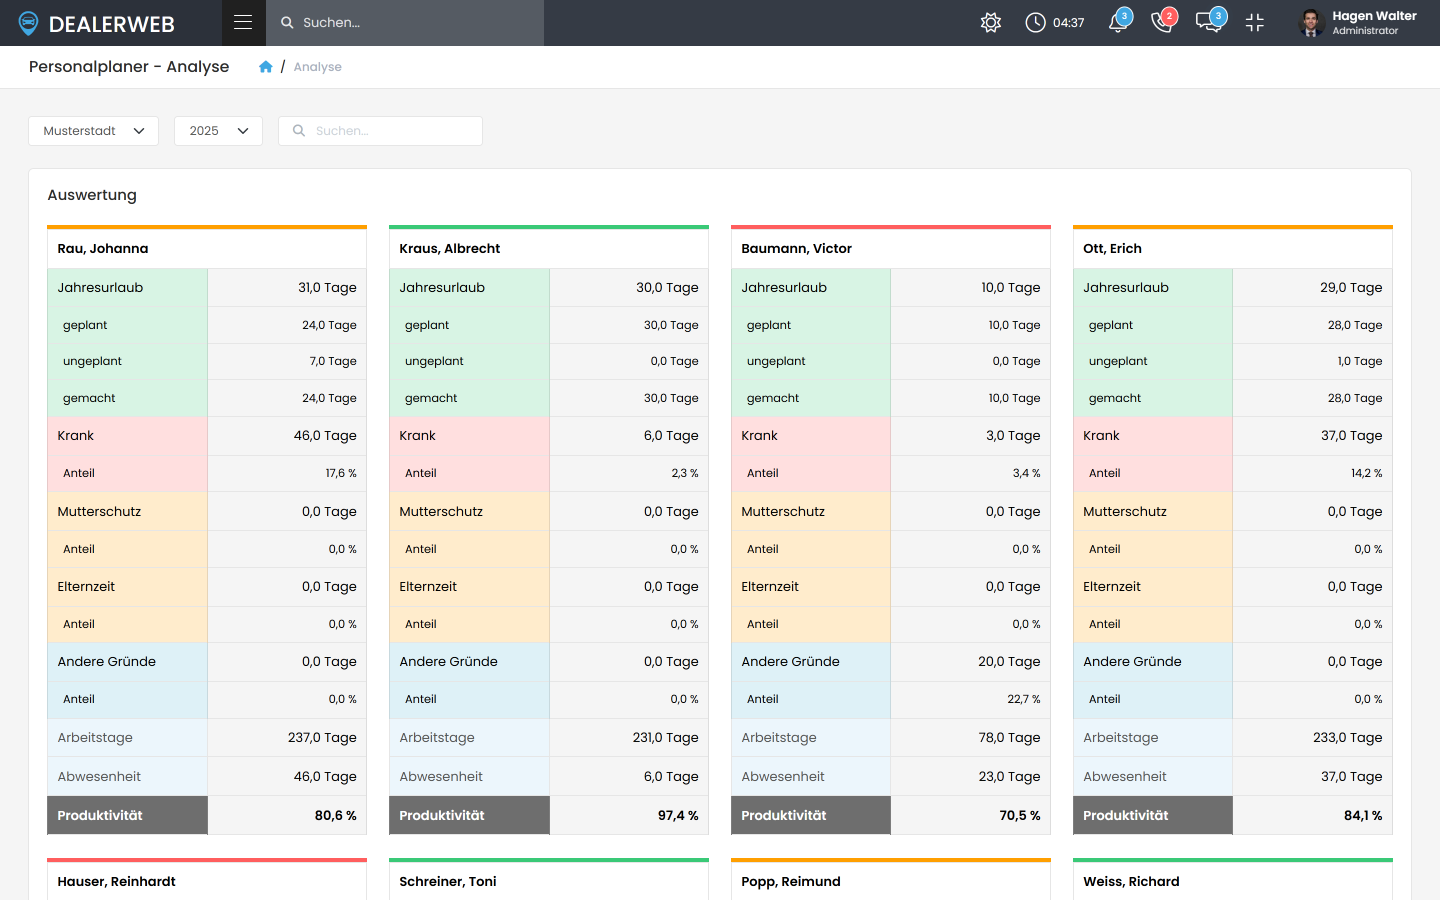The image size is (1440, 900).
Task: Click Ott, Erich's 233,0 Tage Arbeitstage value
Action: pos(1348,737)
